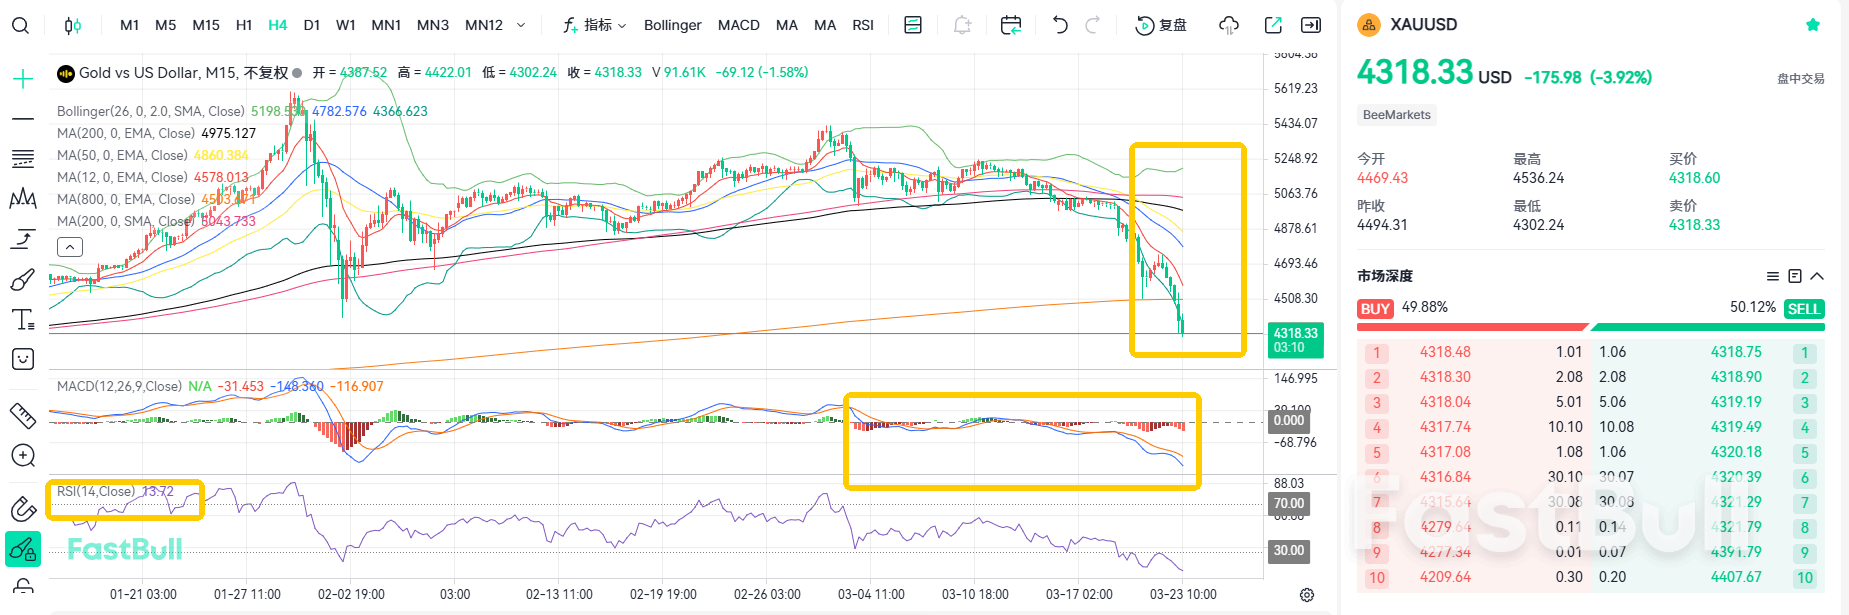Favorite XAUUSD with the star icon
1849x615 pixels.
click(x=1813, y=25)
